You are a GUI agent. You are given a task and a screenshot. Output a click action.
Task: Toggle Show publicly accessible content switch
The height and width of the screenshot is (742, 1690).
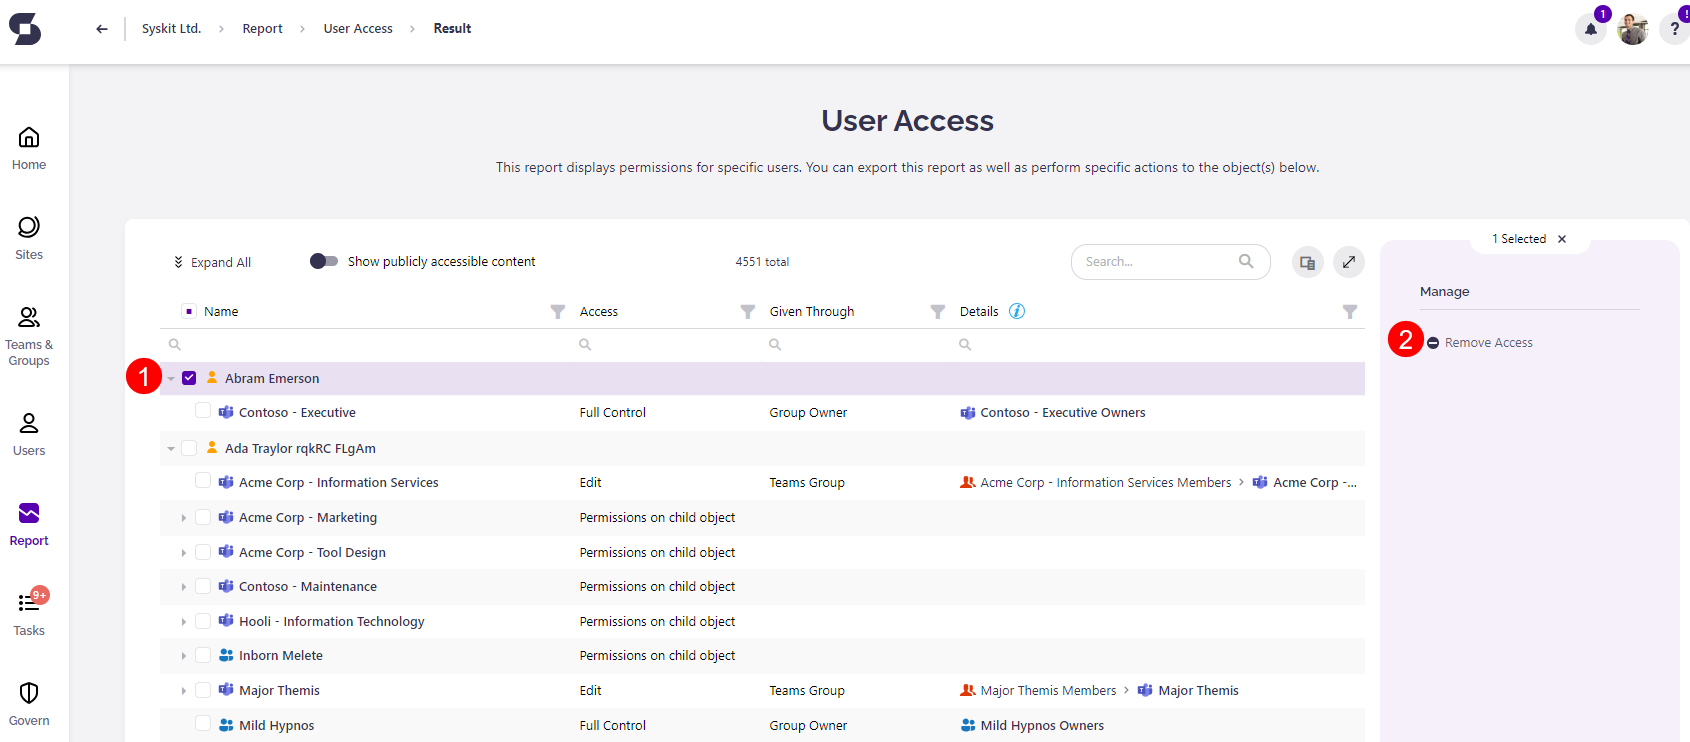click(x=323, y=261)
